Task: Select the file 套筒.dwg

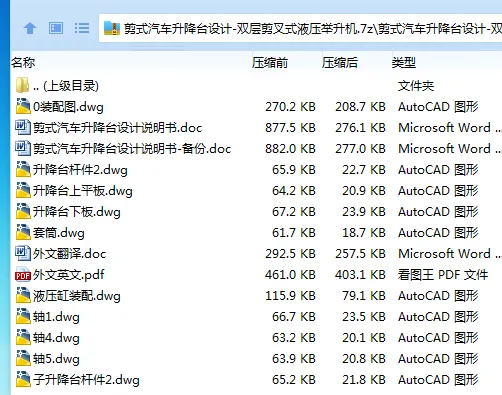Action: 59,233
